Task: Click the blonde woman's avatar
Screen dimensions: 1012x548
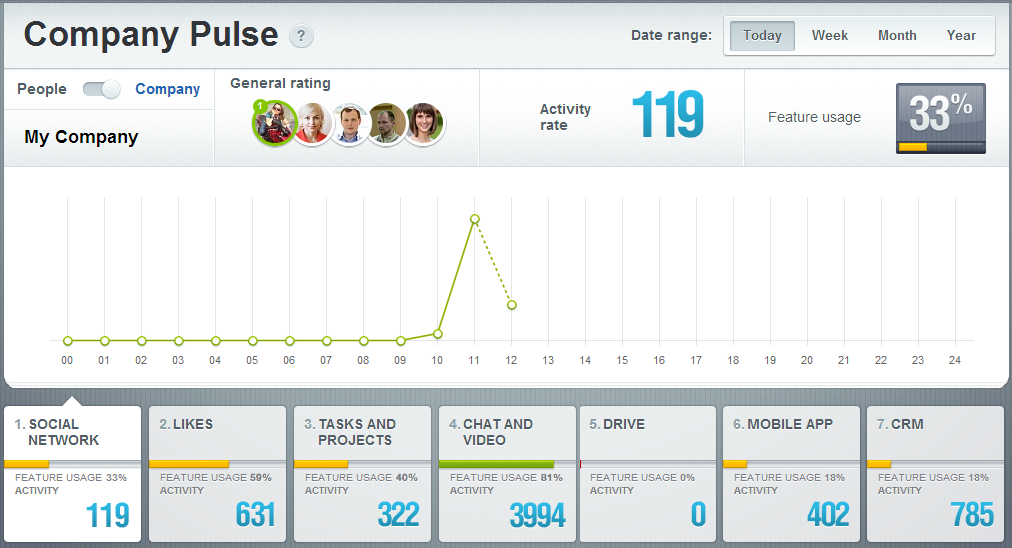Action: point(312,124)
